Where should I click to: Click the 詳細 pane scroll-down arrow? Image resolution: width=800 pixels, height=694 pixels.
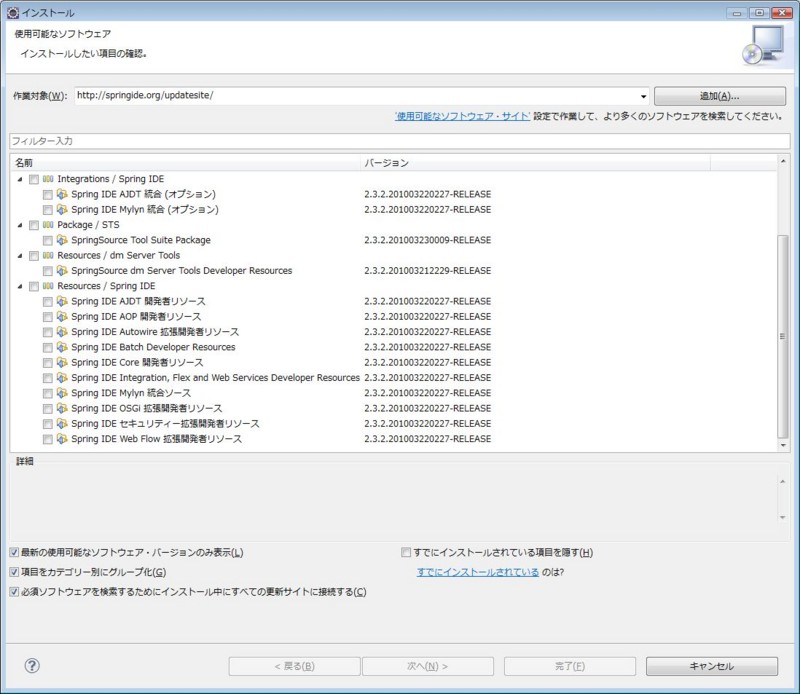[783, 517]
